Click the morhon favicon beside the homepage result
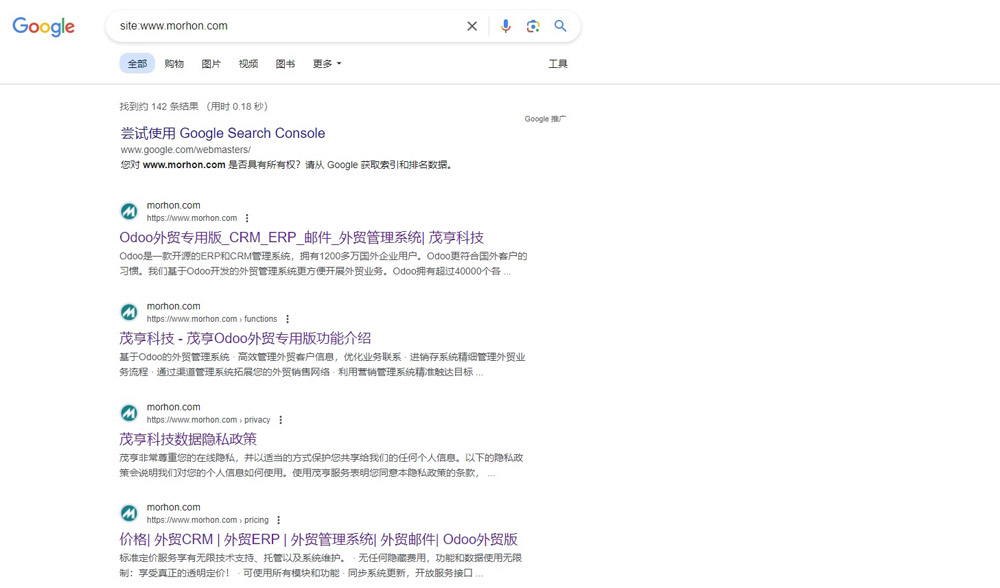Screen dimensions: 1000x588 tap(129, 211)
